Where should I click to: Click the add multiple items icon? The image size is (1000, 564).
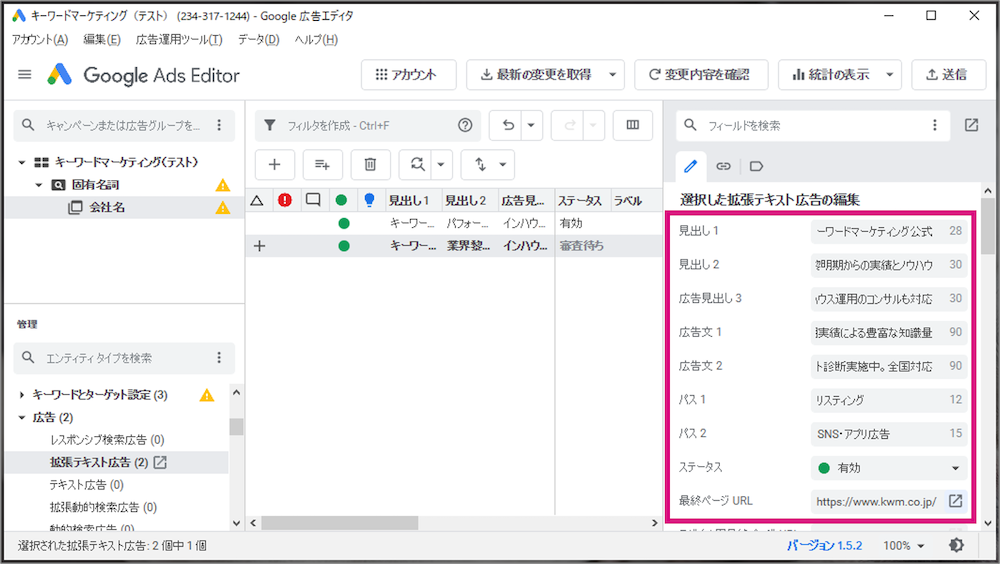pyautogui.click(x=322, y=165)
